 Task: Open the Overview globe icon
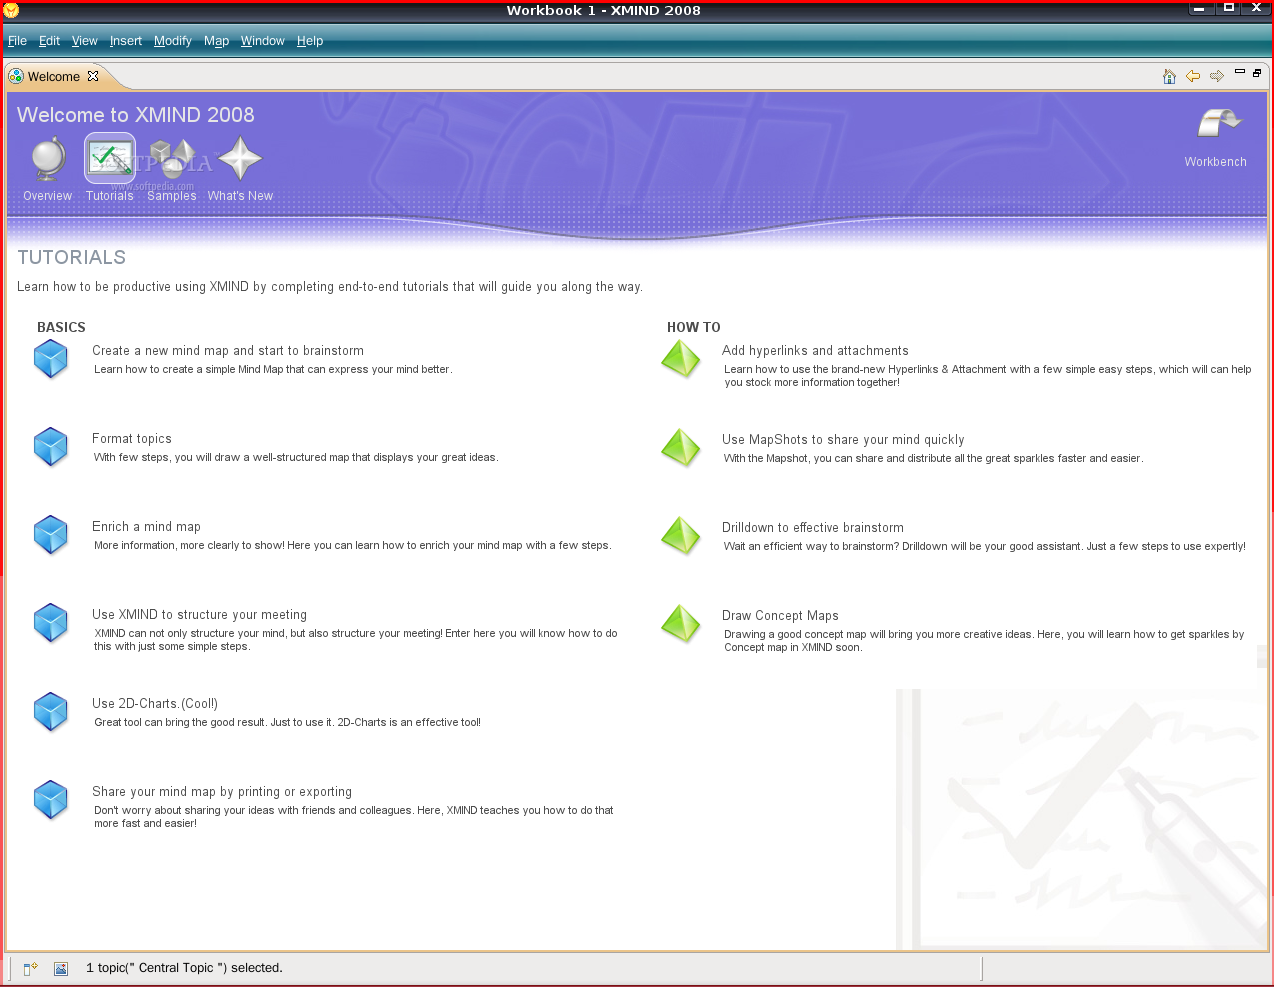pos(48,159)
